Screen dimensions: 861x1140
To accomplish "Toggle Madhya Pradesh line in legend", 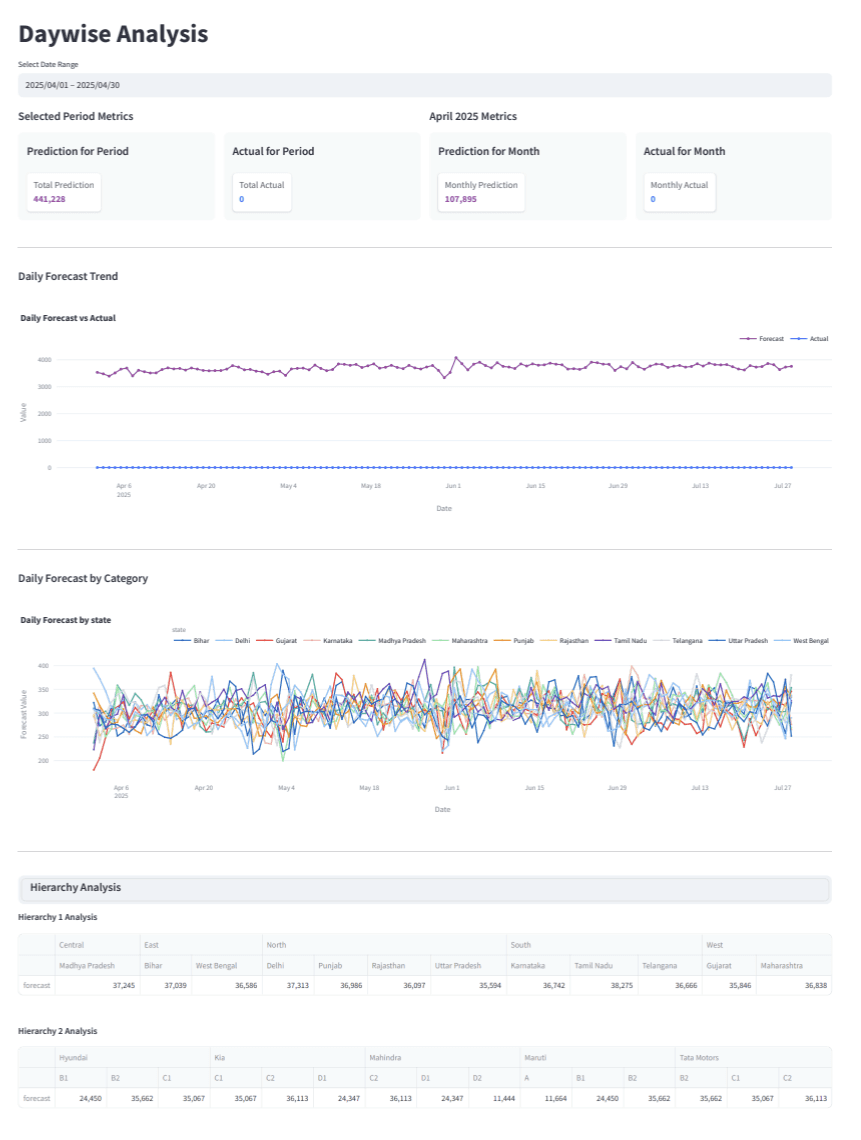I will [392, 641].
